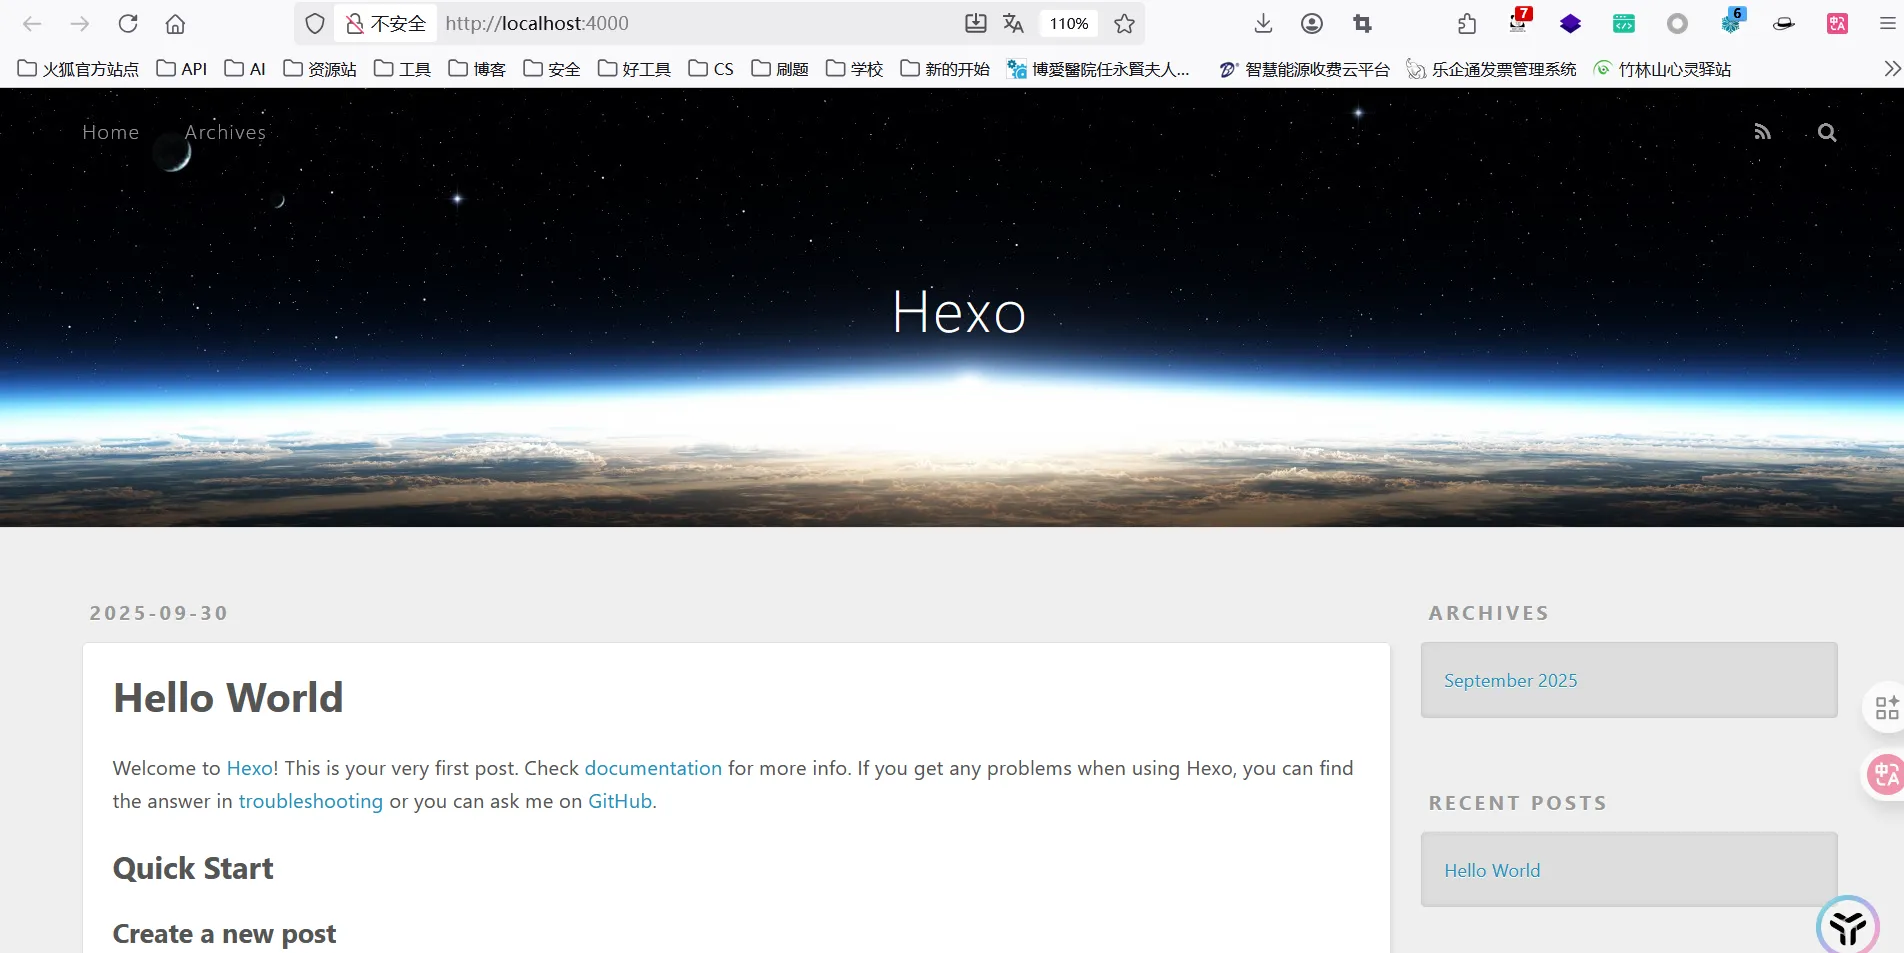Select the Home nav menu item
This screenshot has height=953, width=1904.
[110, 132]
